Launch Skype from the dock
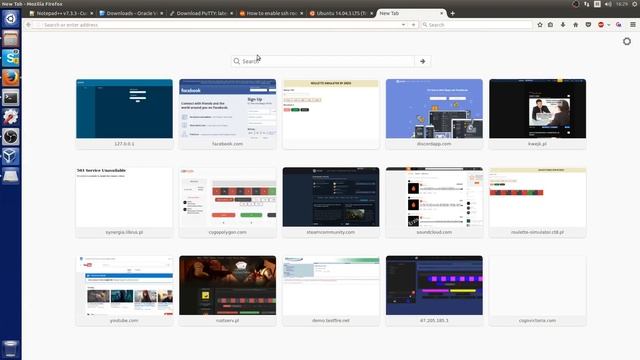This screenshot has width=640, height=360. [11, 58]
